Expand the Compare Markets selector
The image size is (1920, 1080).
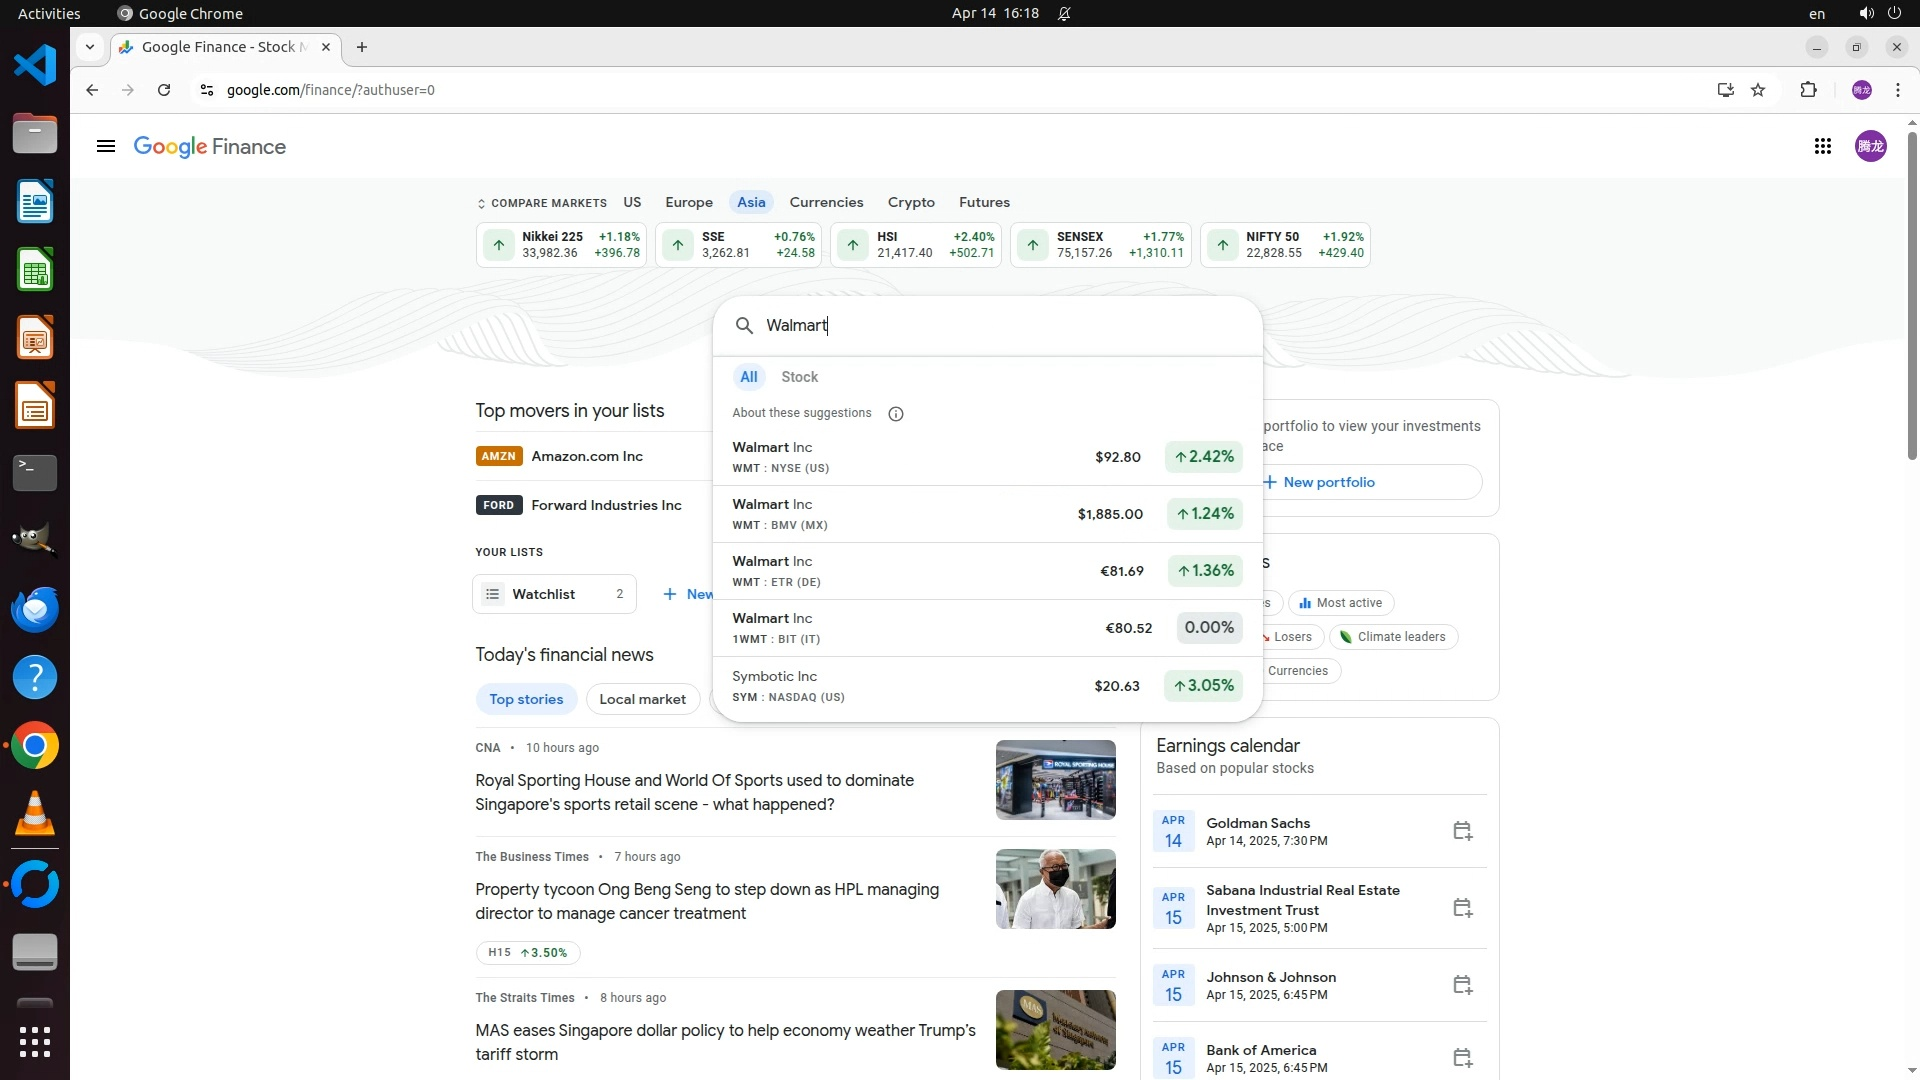pyautogui.click(x=542, y=203)
